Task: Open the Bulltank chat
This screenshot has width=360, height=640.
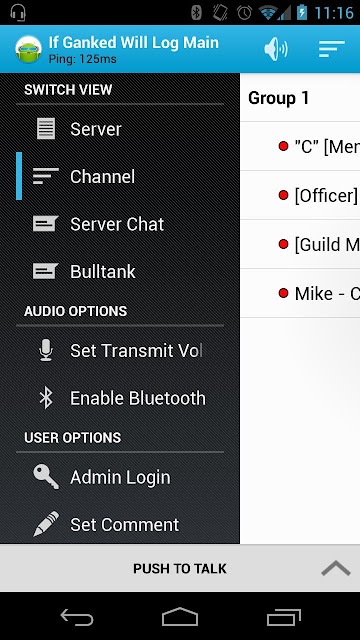Action: [x=120, y=271]
